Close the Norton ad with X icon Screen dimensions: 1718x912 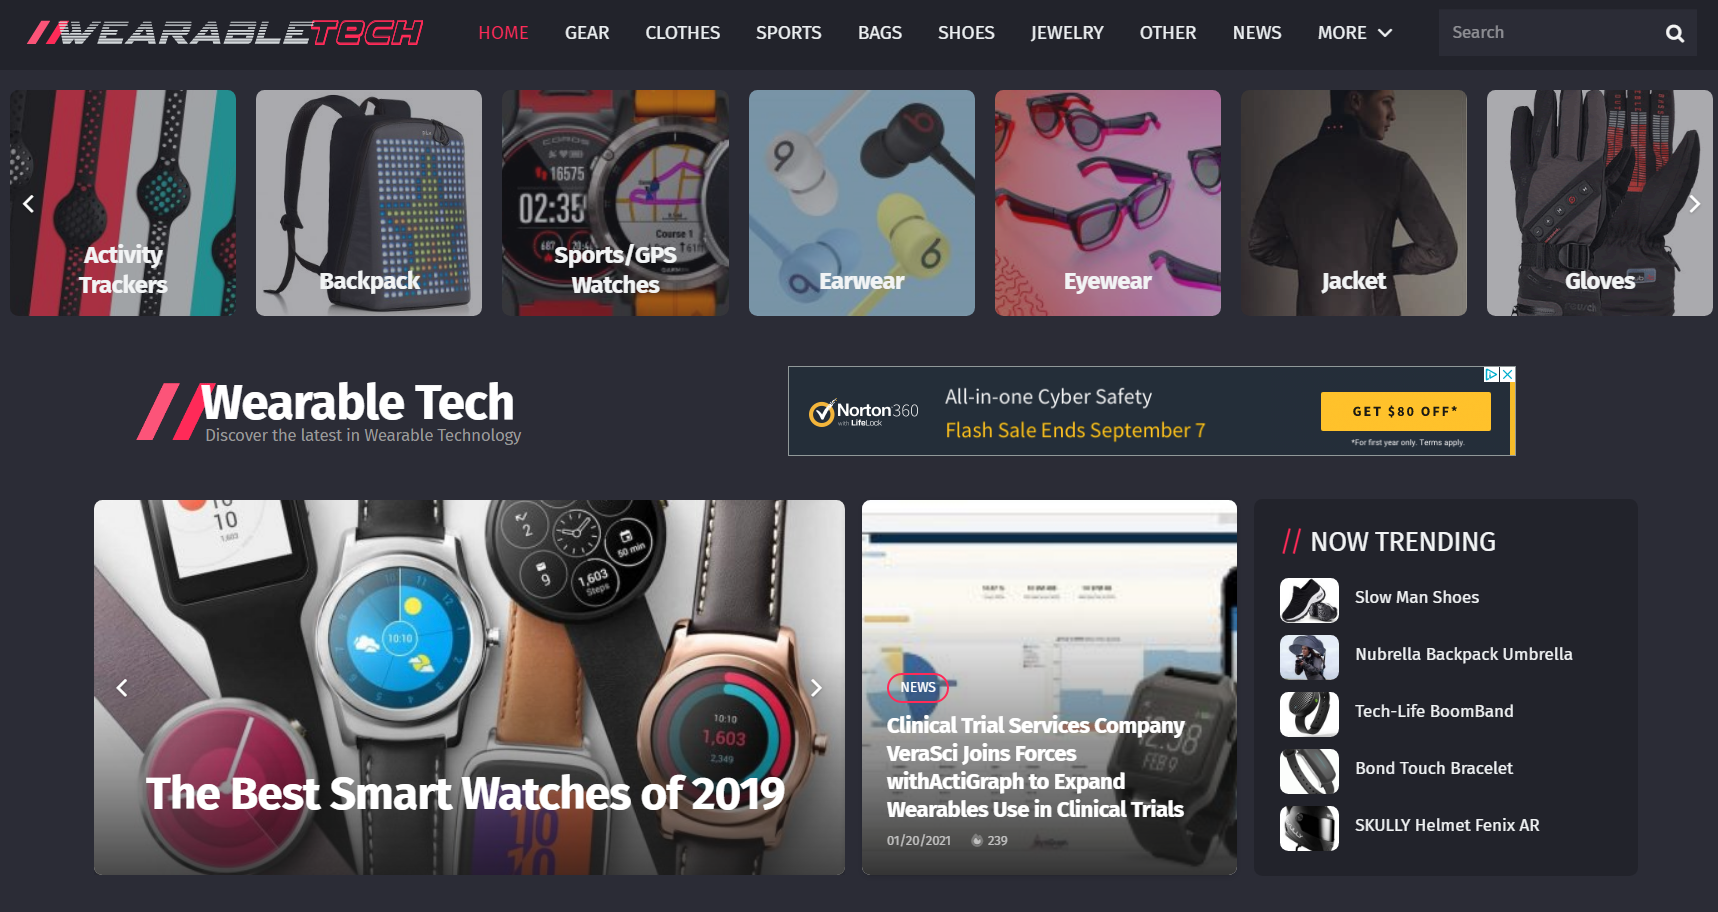[x=1508, y=374]
